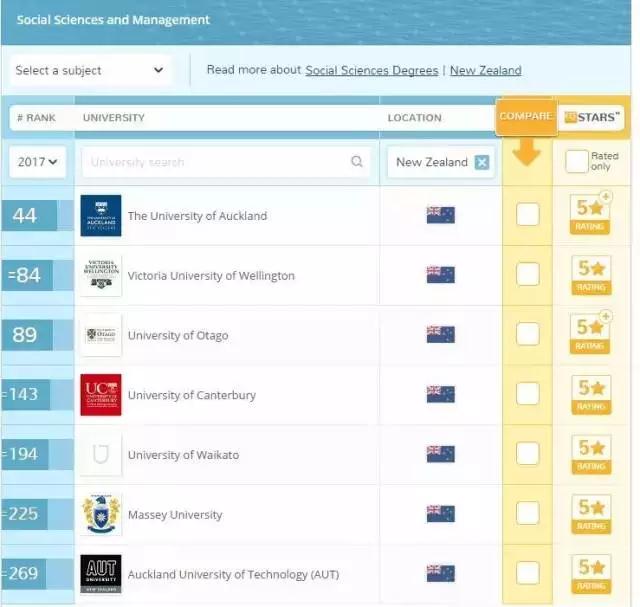
Task: Click the search magnifier icon
Action: [x=357, y=162]
